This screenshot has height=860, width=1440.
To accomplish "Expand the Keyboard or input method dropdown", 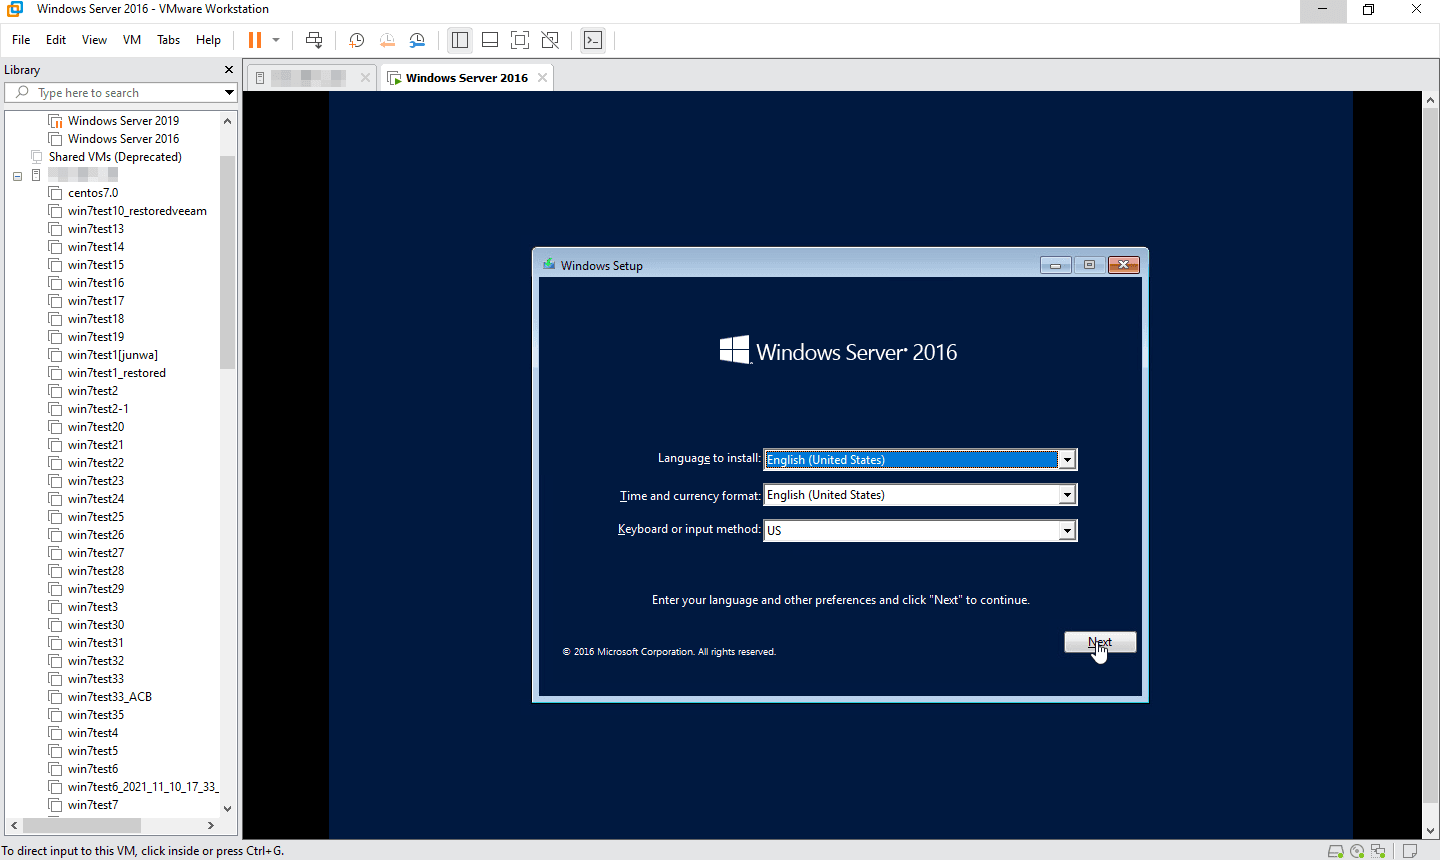I will [x=1067, y=531].
